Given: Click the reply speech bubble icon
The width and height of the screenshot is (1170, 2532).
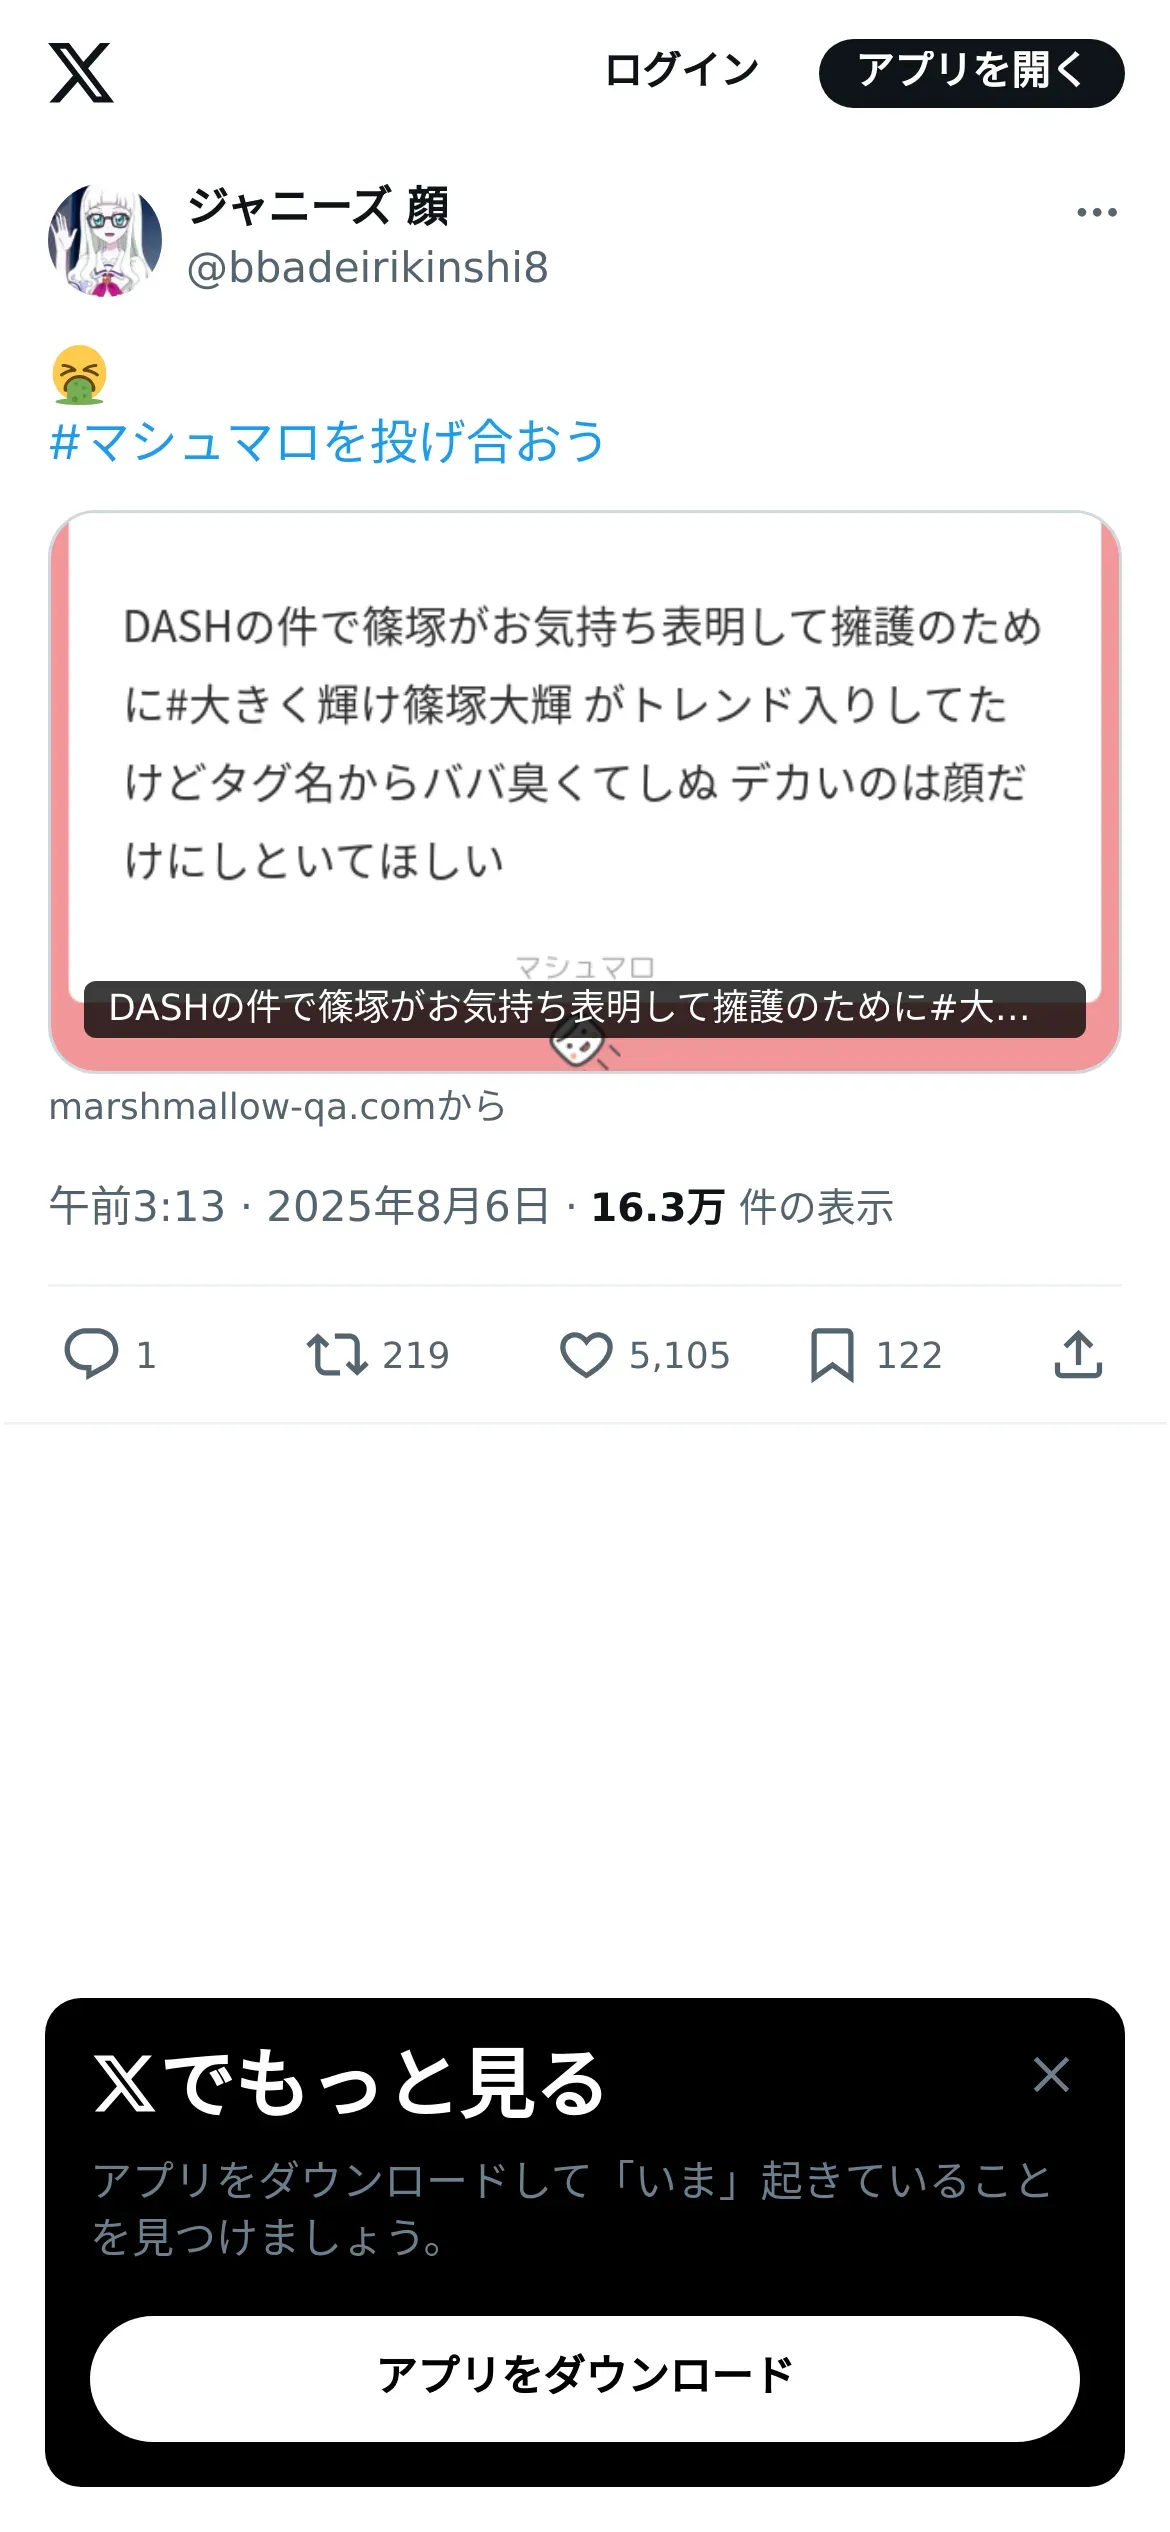Looking at the screenshot, I should click(91, 1354).
